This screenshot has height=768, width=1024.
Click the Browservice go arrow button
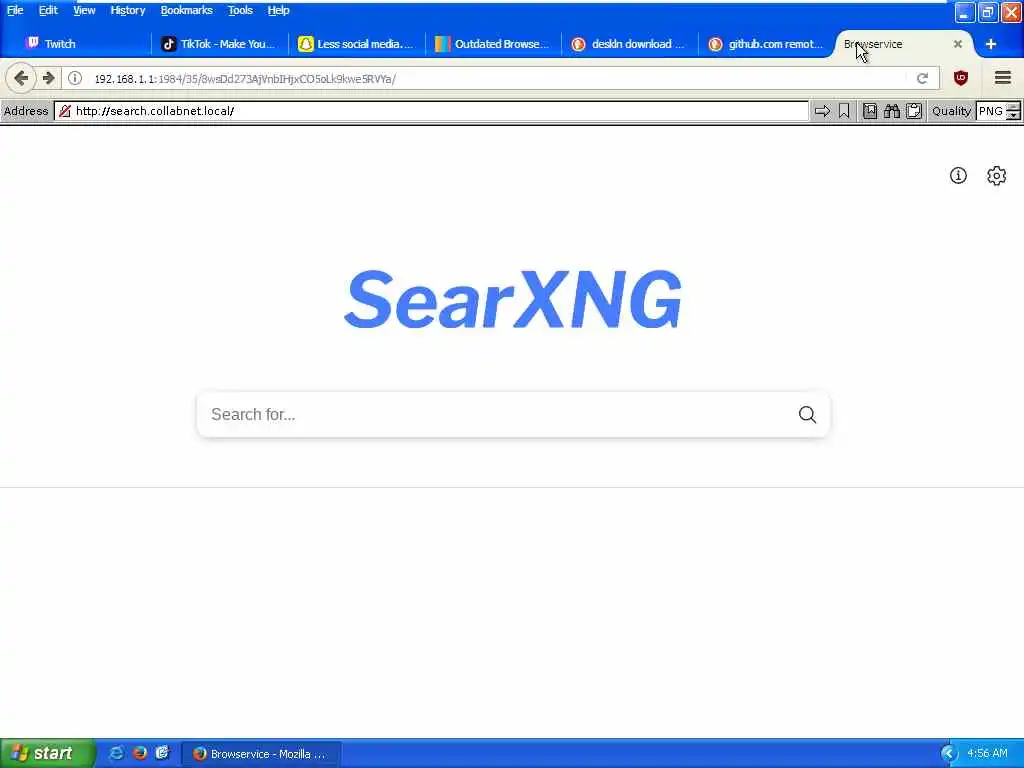(x=822, y=111)
